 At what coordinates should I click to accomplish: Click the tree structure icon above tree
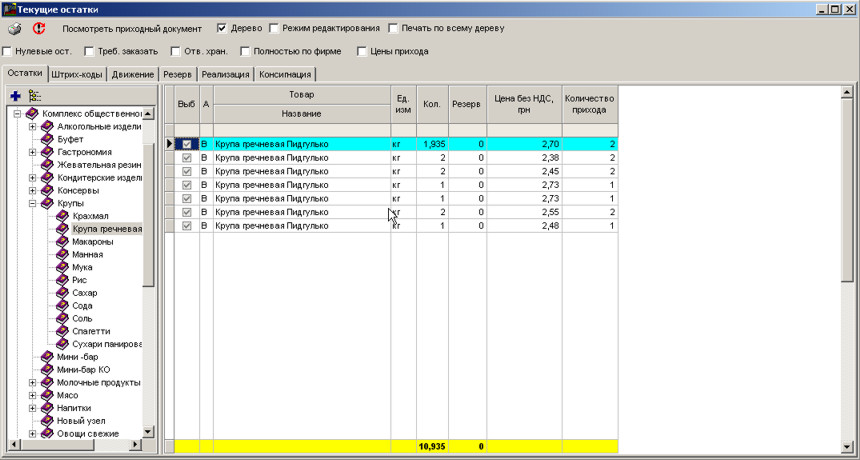pyautogui.click(x=35, y=96)
